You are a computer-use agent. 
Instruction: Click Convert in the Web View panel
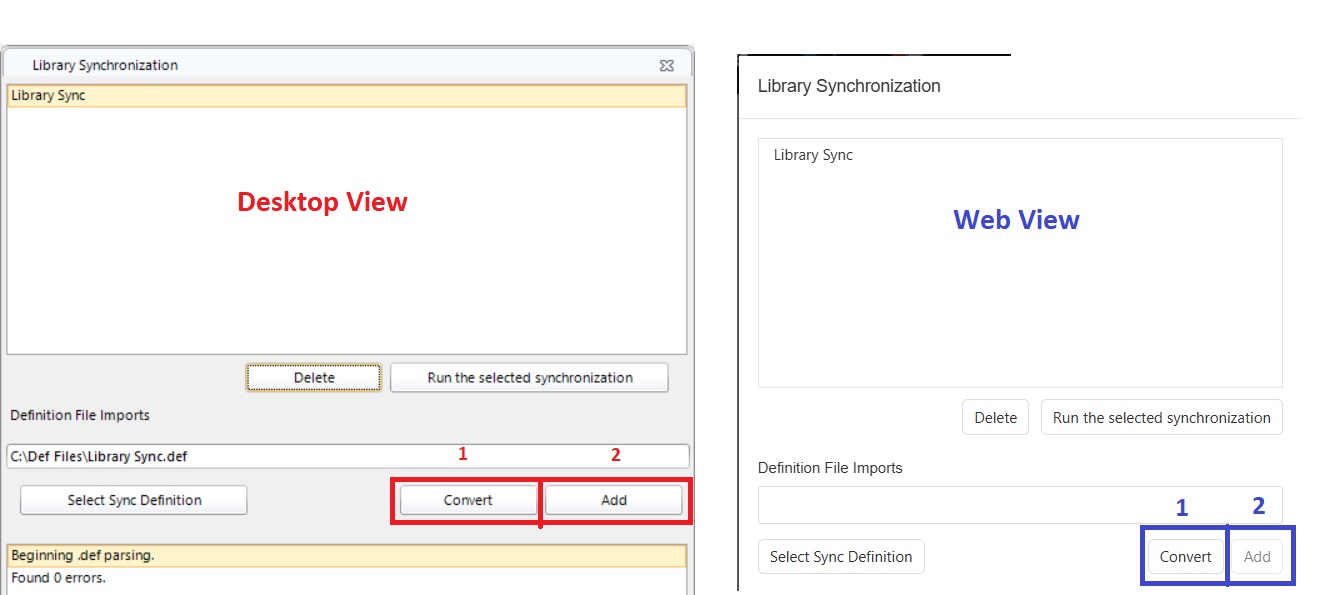1186,556
